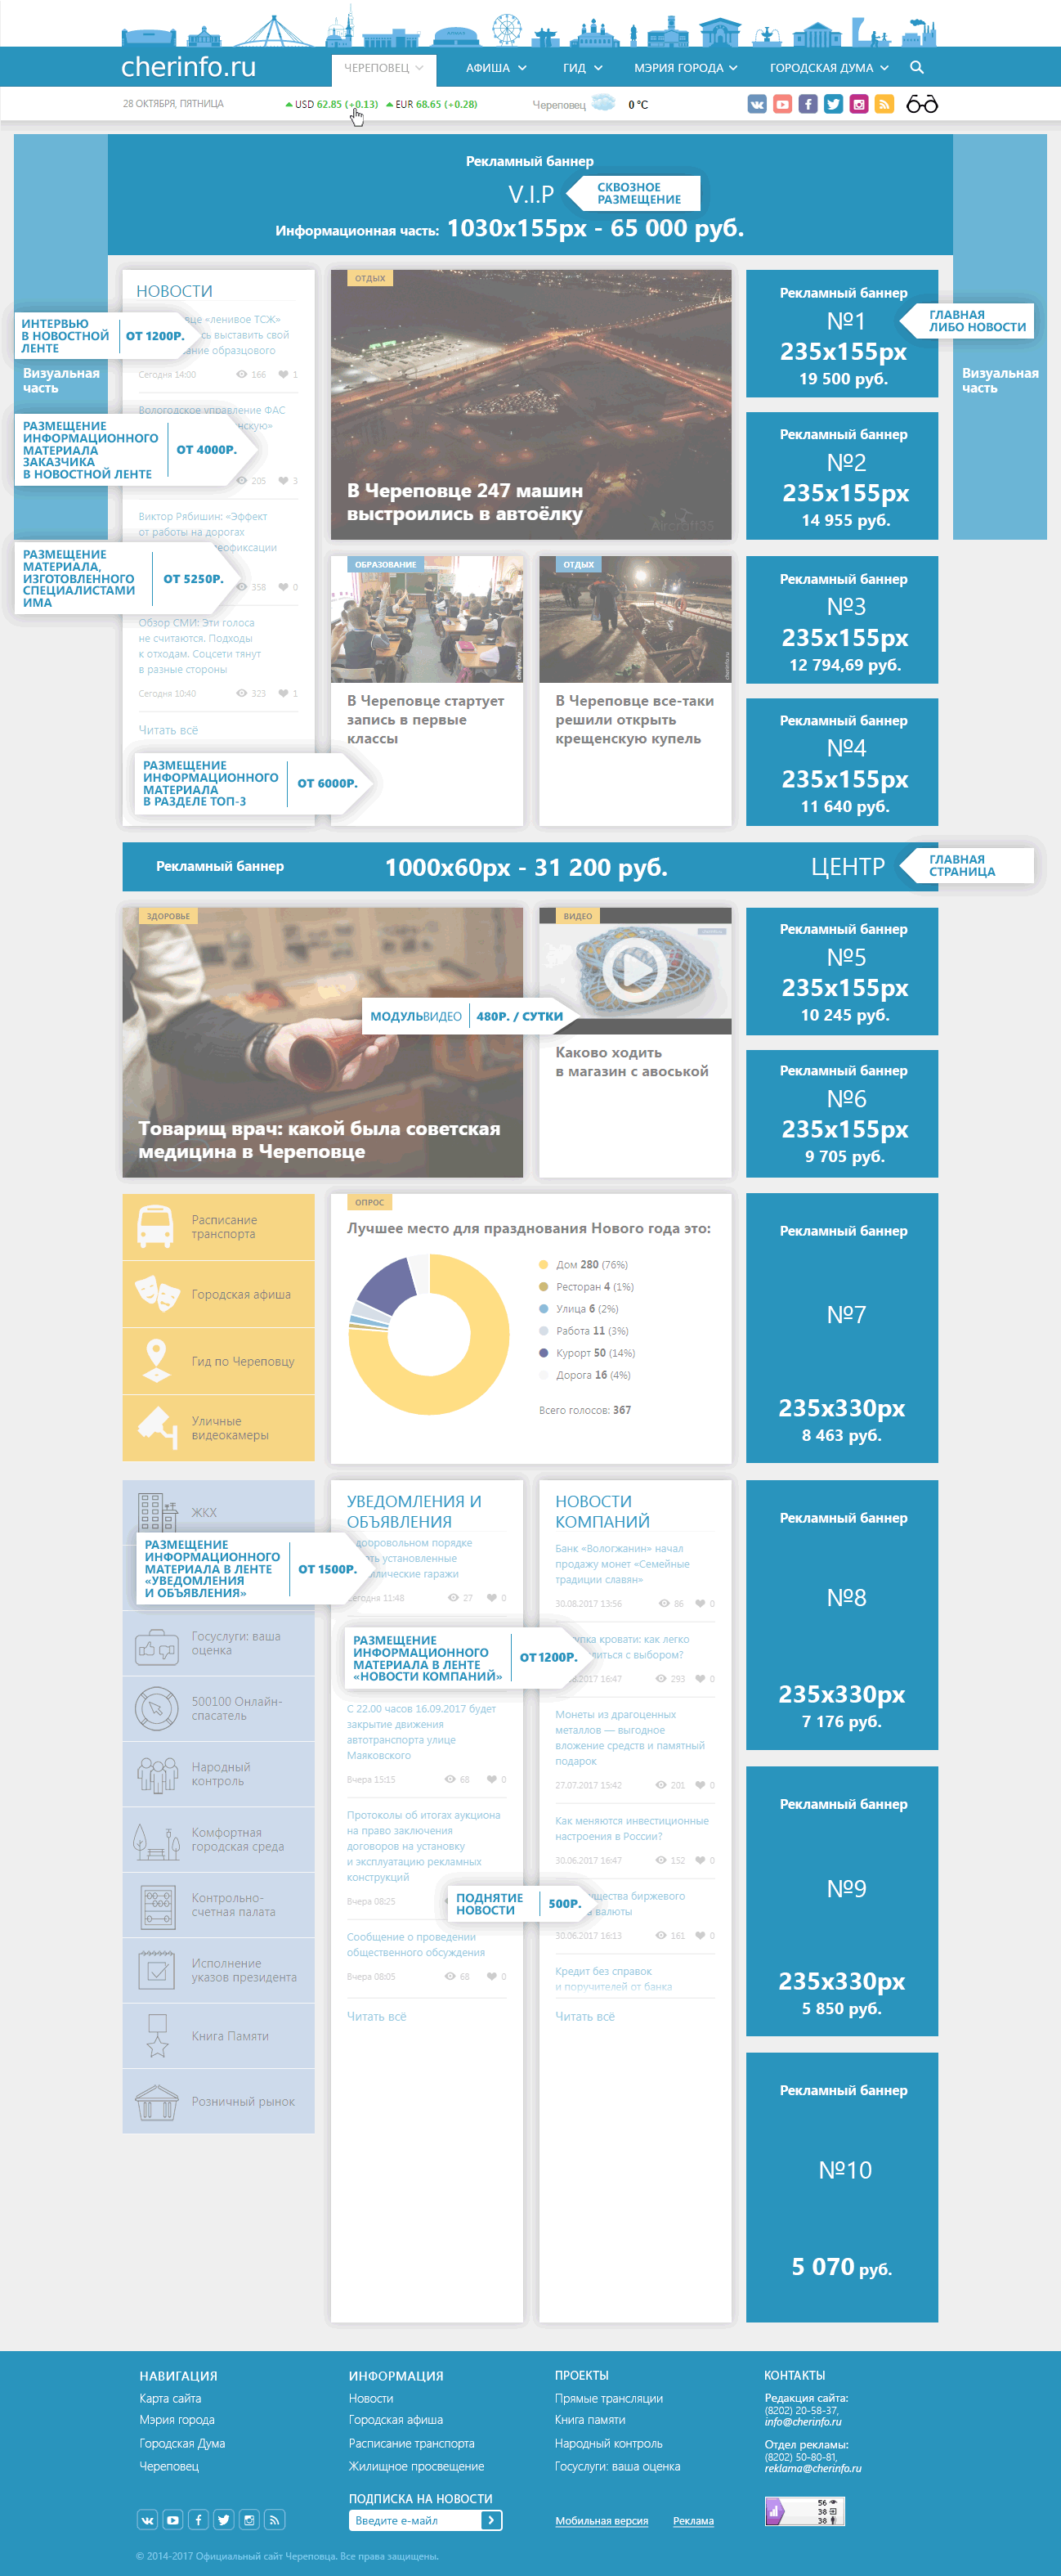Open Городская Дума in footer navigation
Image resolution: width=1061 pixels, height=2576 pixels.
182,2443
